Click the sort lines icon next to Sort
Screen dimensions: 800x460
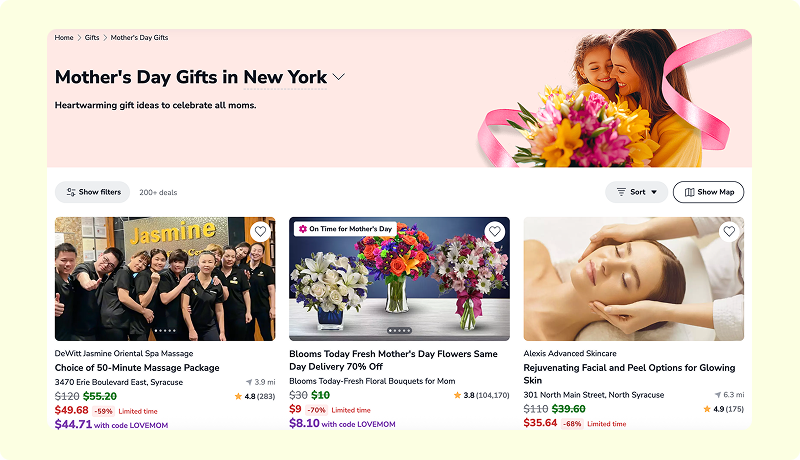coord(621,192)
